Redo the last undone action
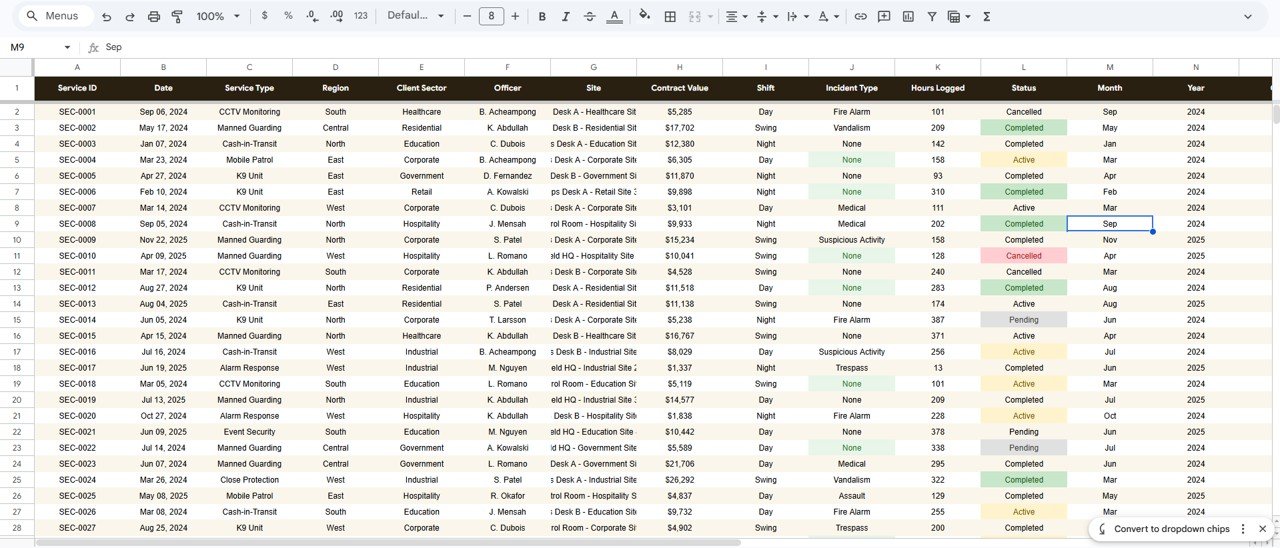Viewport: 1280px width, 548px height. 130,16
